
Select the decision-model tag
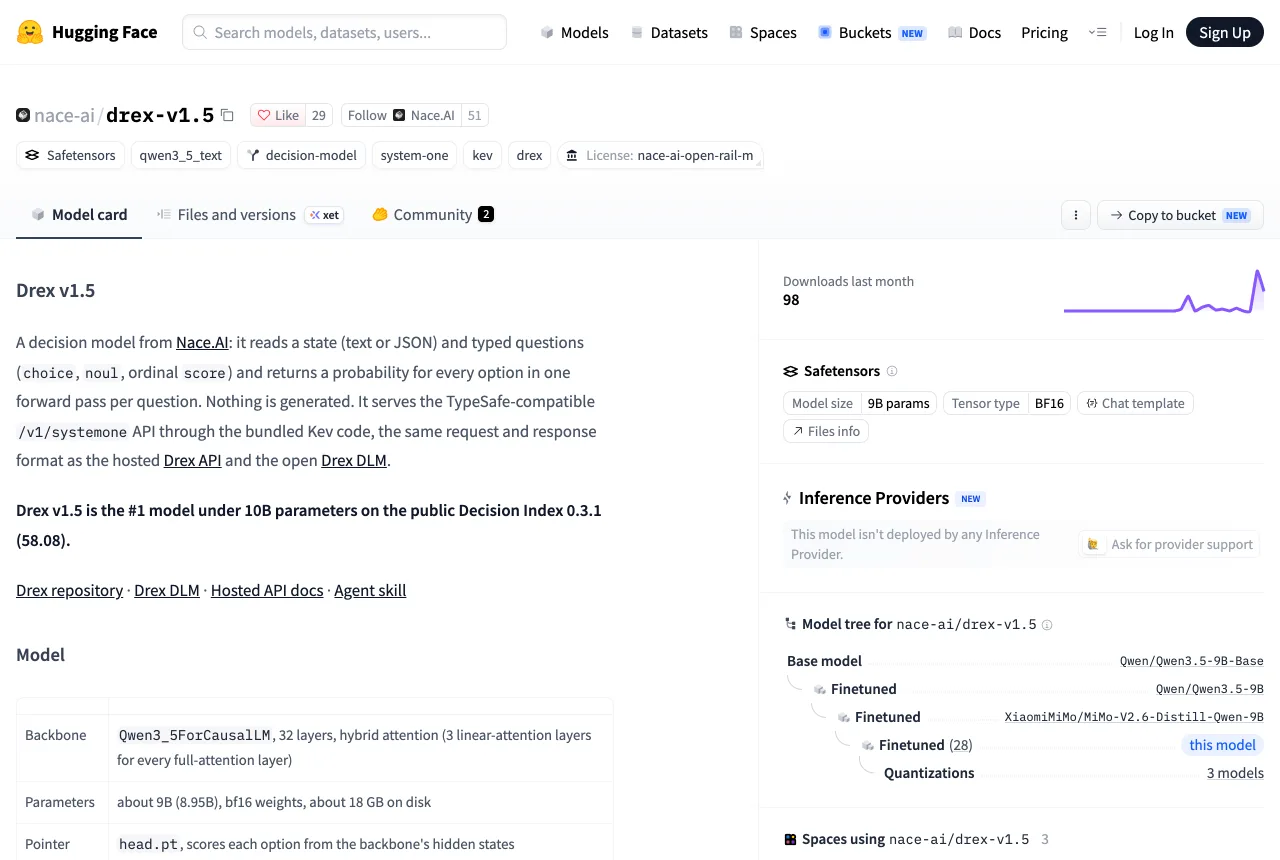pos(302,155)
